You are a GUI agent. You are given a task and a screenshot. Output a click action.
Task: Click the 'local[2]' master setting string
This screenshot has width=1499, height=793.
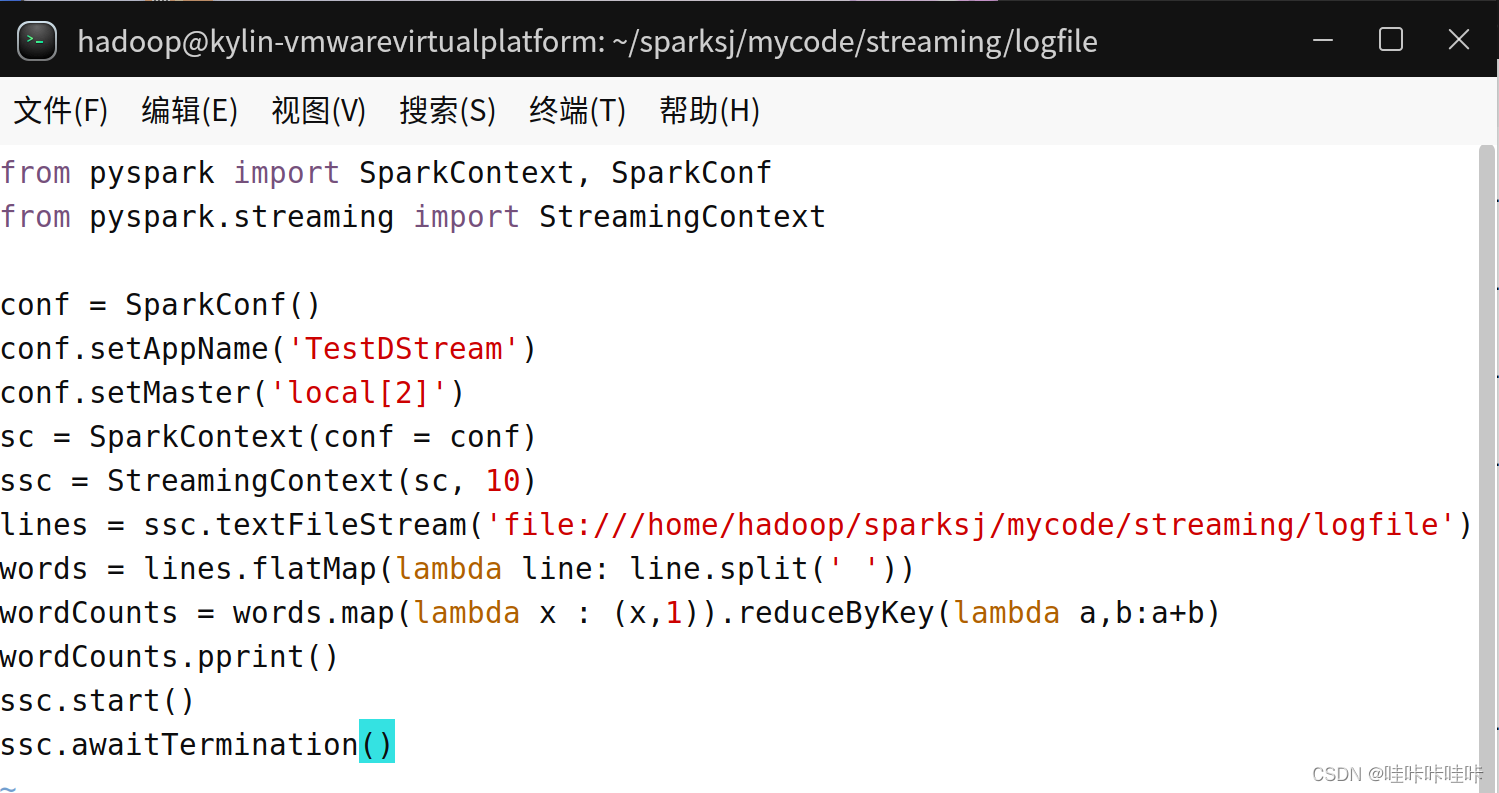click(358, 392)
